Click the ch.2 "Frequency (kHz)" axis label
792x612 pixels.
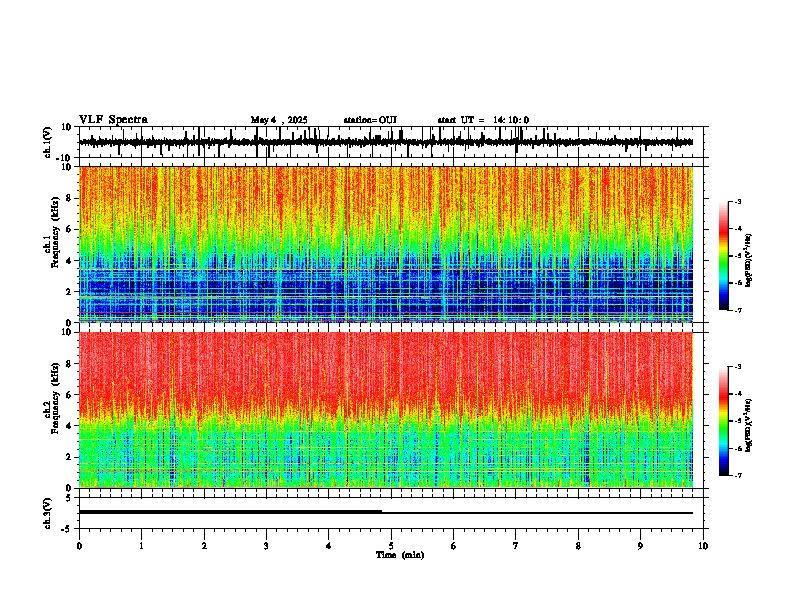click(55, 398)
